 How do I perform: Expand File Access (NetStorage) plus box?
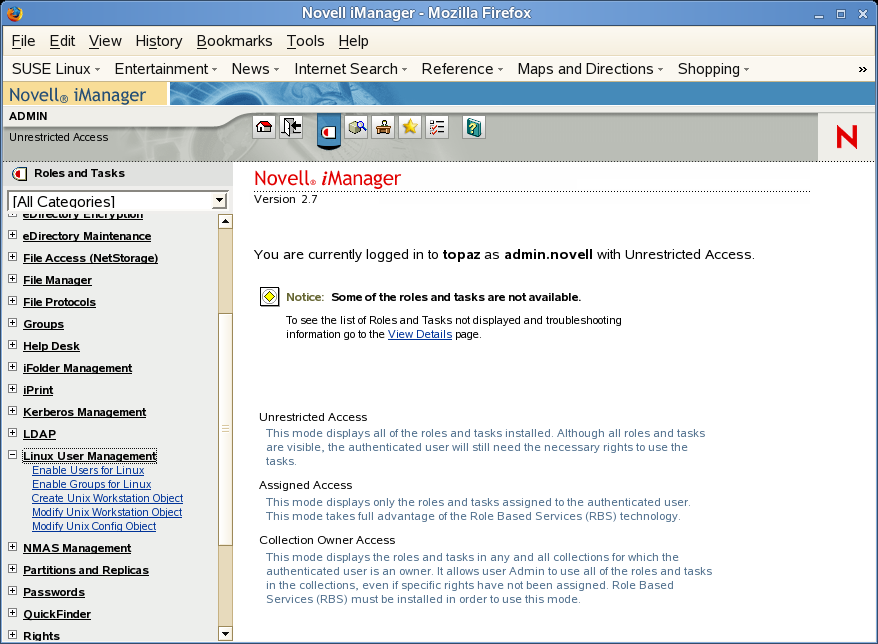click(12, 257)
